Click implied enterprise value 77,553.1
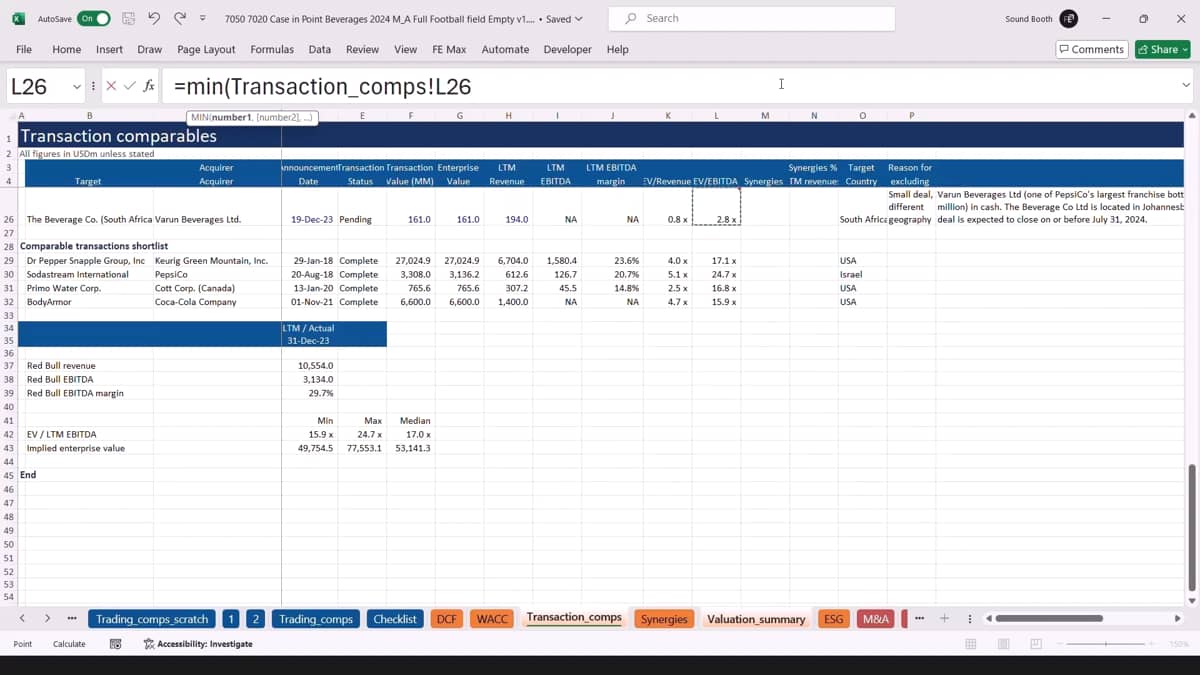Image resolution: width=1200 pixels, height=675 pixels. (x=362, y=448)
